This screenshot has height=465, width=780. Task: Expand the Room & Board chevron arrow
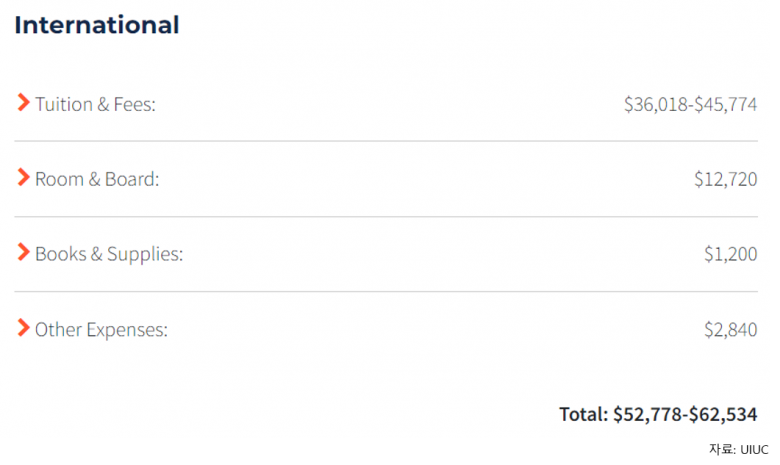tap(23, 178)
